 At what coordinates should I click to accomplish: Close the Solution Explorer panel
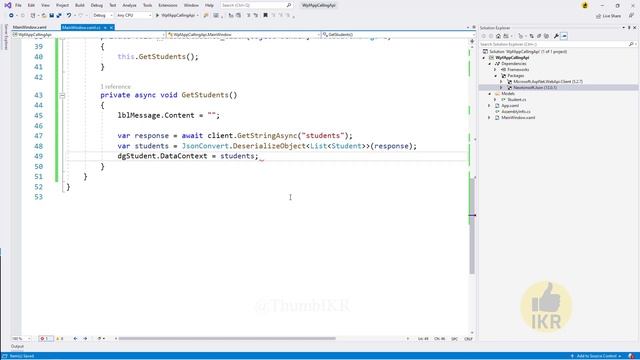click(635, 28)
